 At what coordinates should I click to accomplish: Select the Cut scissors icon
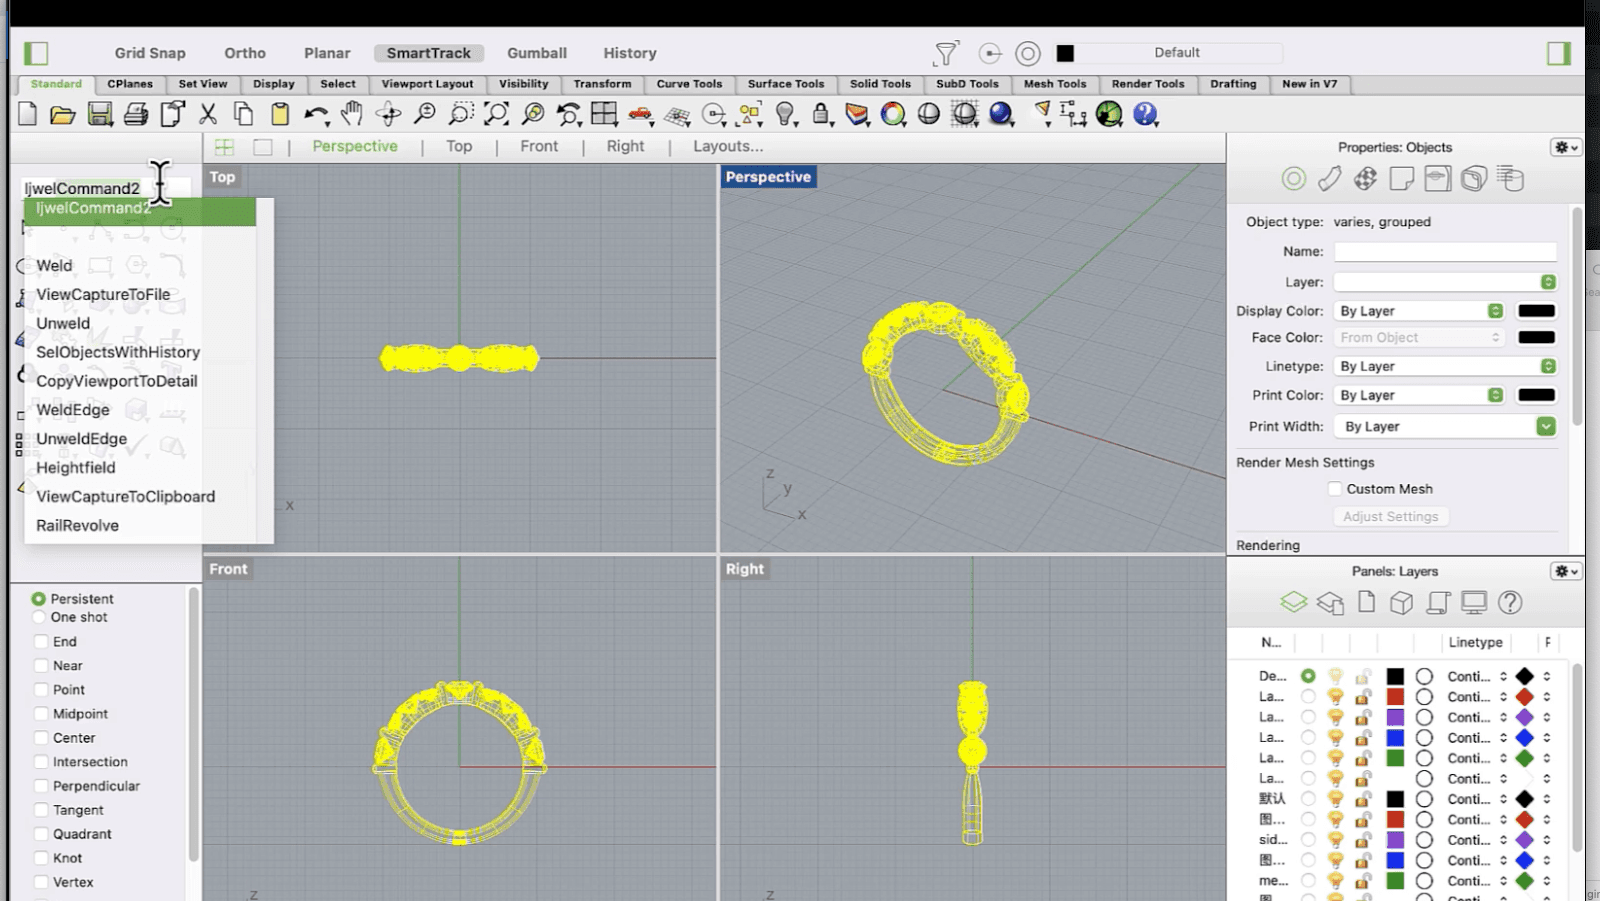(x=208, y=114)
